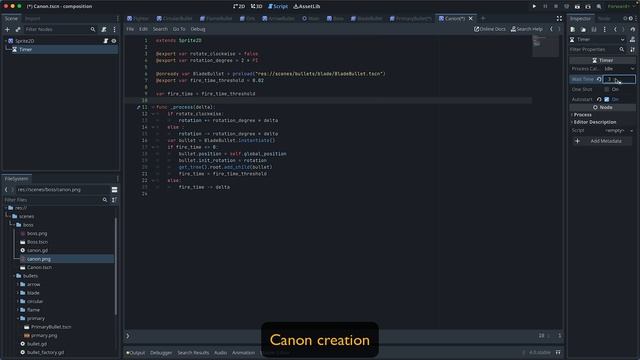Toggle distraction-free mode icon
The width and height of the screenshot is (640, 360).
point(559,18)
